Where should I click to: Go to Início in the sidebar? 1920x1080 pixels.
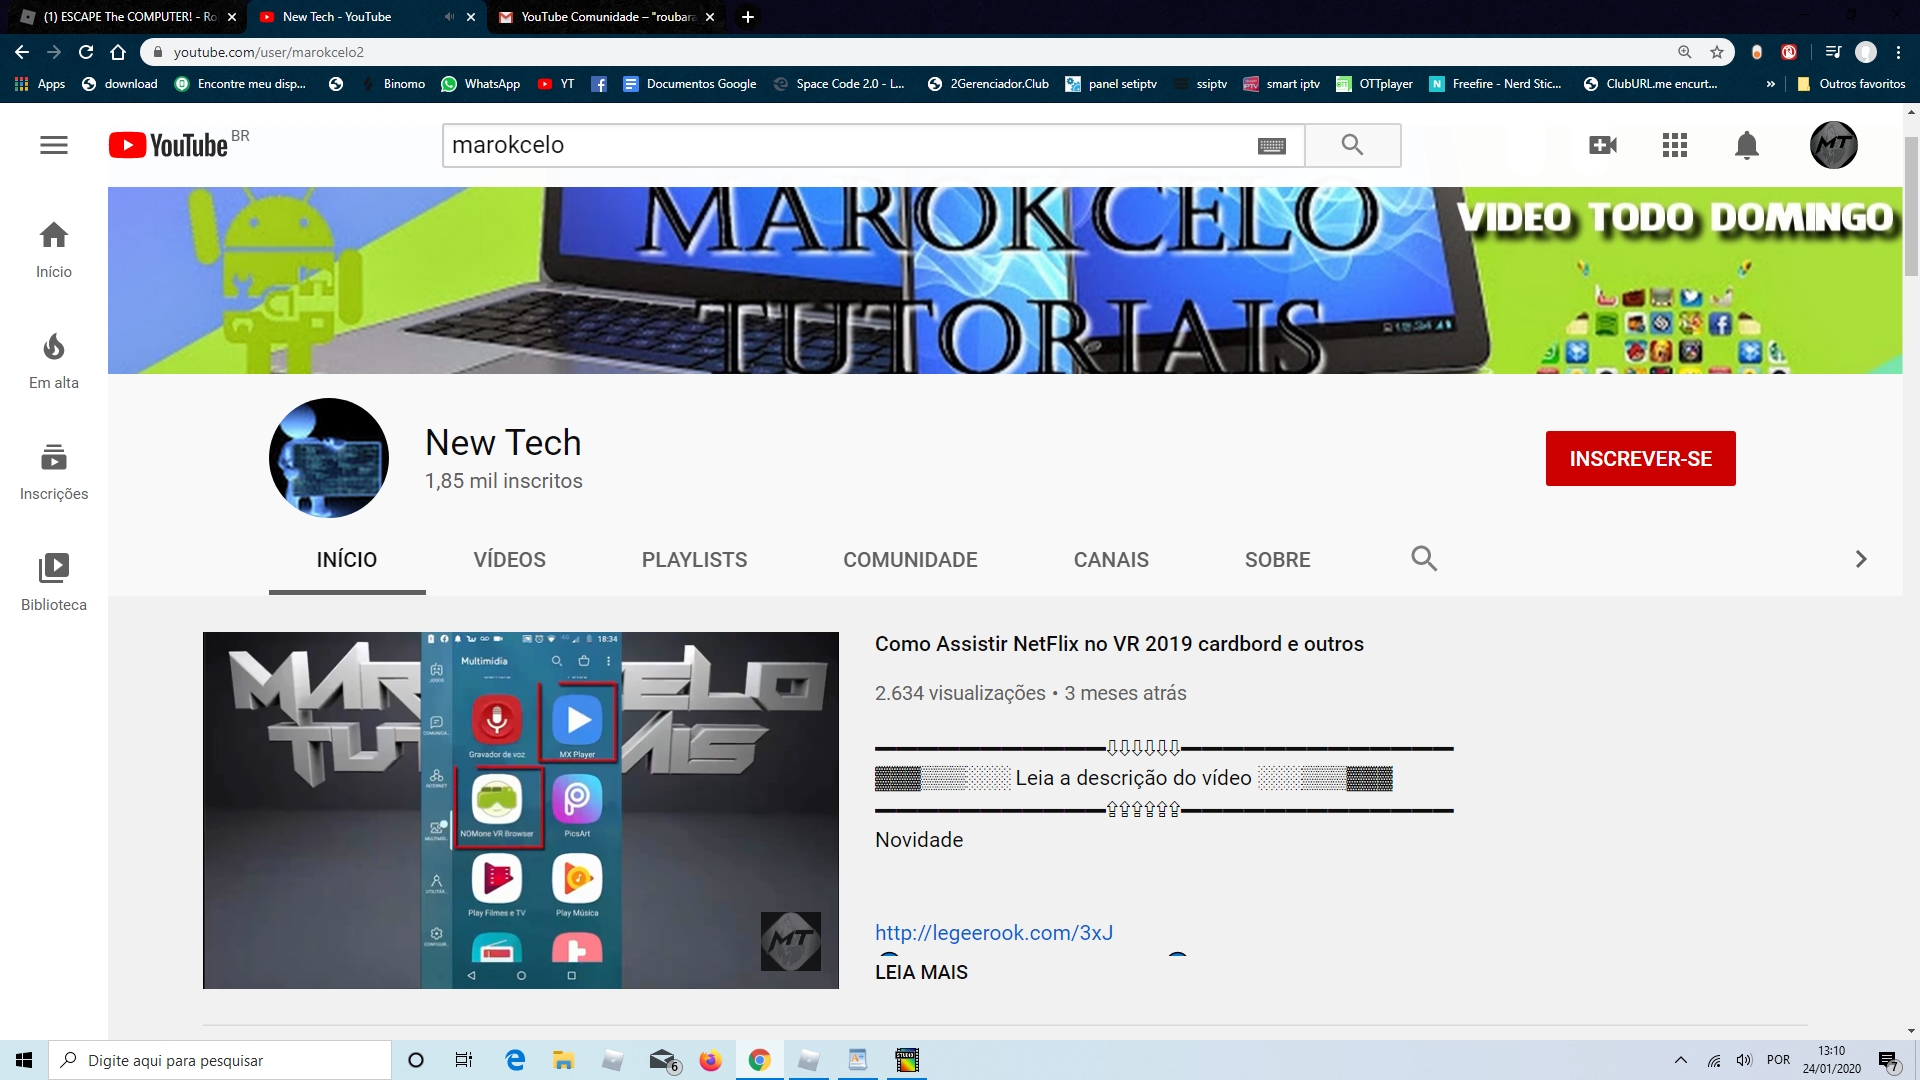pos(54,250)
